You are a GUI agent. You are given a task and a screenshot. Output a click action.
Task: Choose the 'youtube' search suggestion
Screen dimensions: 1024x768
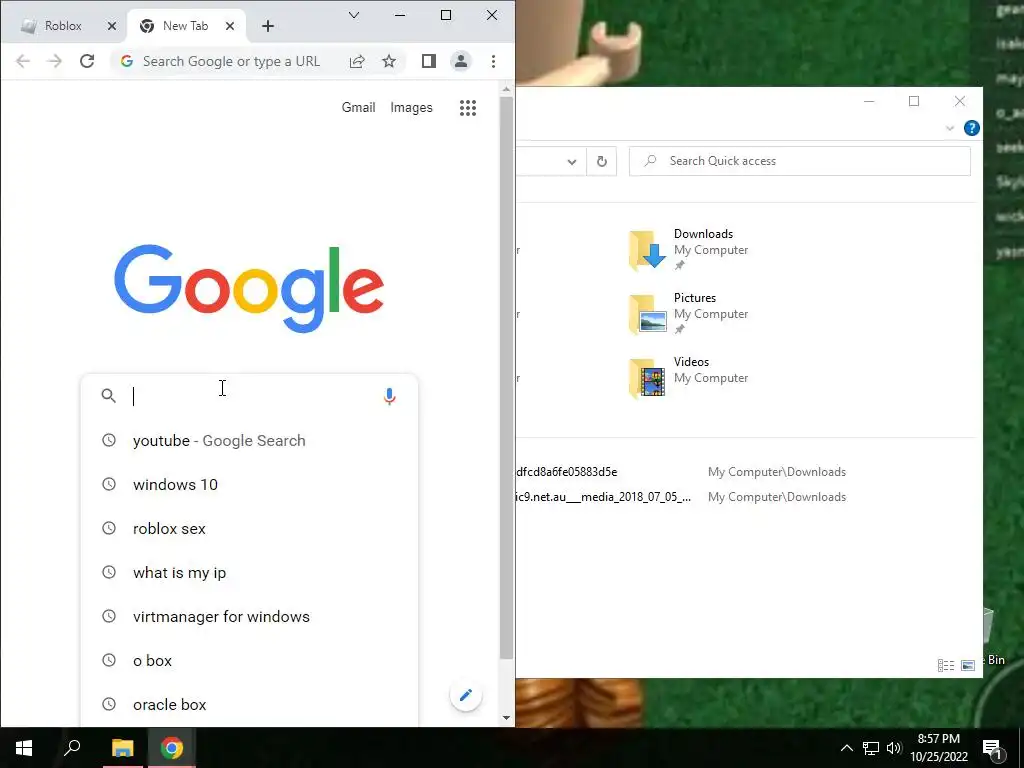(x=249, y=441)
